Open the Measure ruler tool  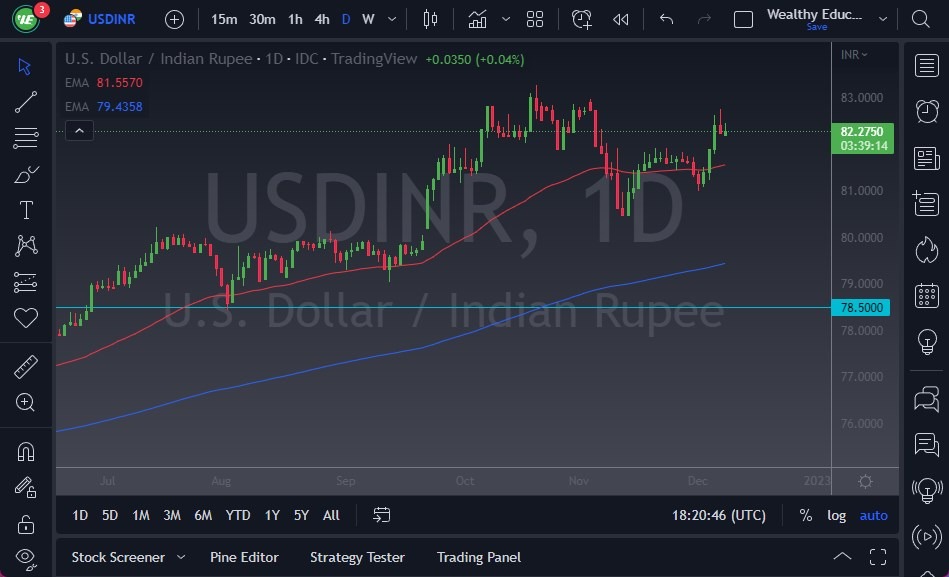point(25,366)
